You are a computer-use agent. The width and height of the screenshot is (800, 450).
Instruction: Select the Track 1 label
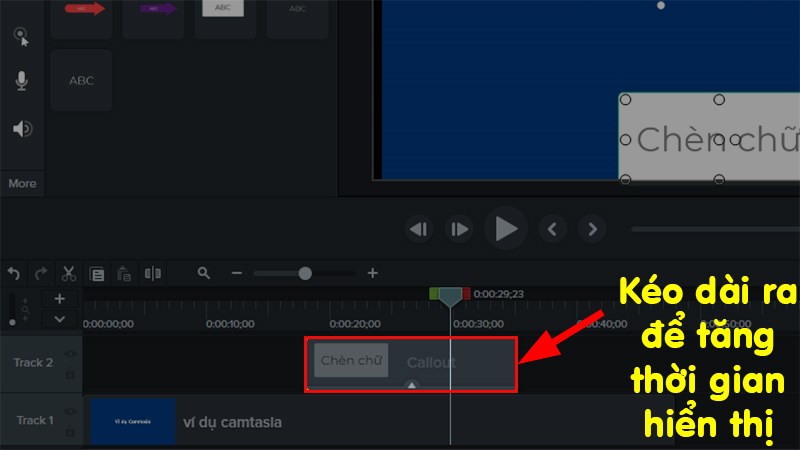click(35, 420)
